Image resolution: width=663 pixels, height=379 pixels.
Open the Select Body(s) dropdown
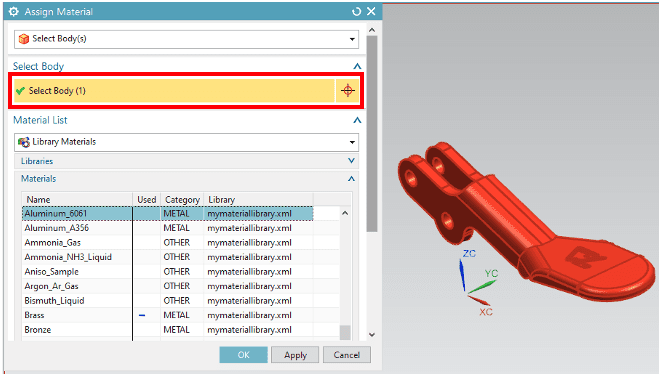[x=352, y=39]
